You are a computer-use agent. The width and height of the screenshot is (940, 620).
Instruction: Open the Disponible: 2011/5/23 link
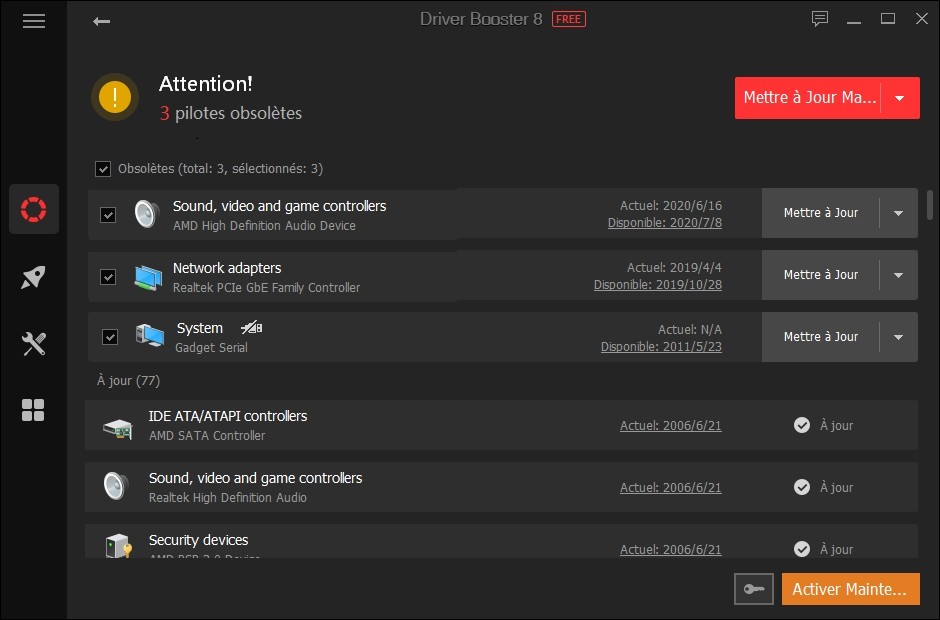coord(661,347)
